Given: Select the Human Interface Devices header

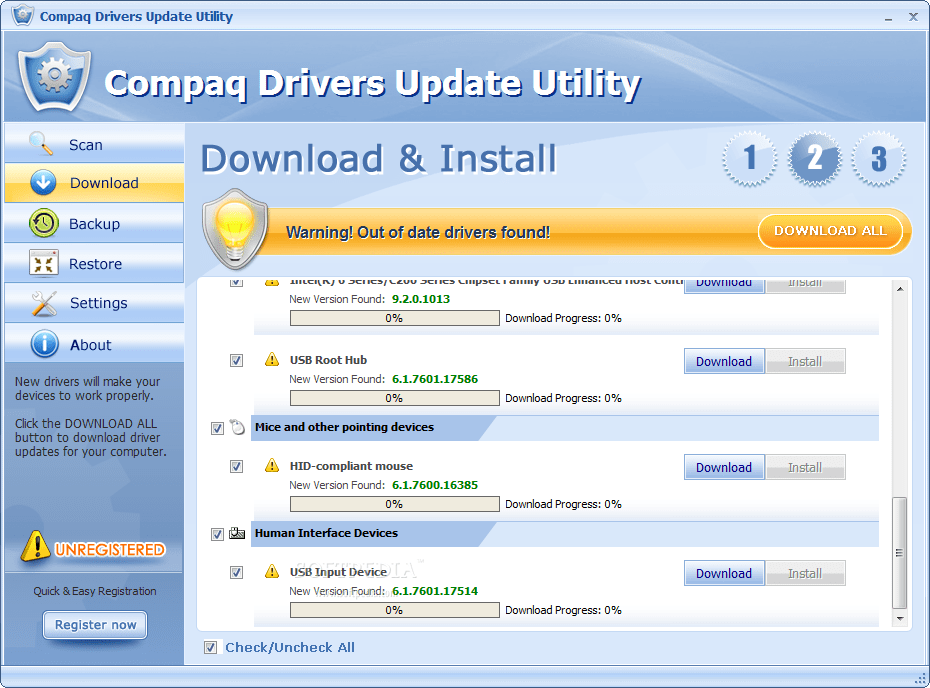Looking at the screenshot, I should [x=565, y=534].
